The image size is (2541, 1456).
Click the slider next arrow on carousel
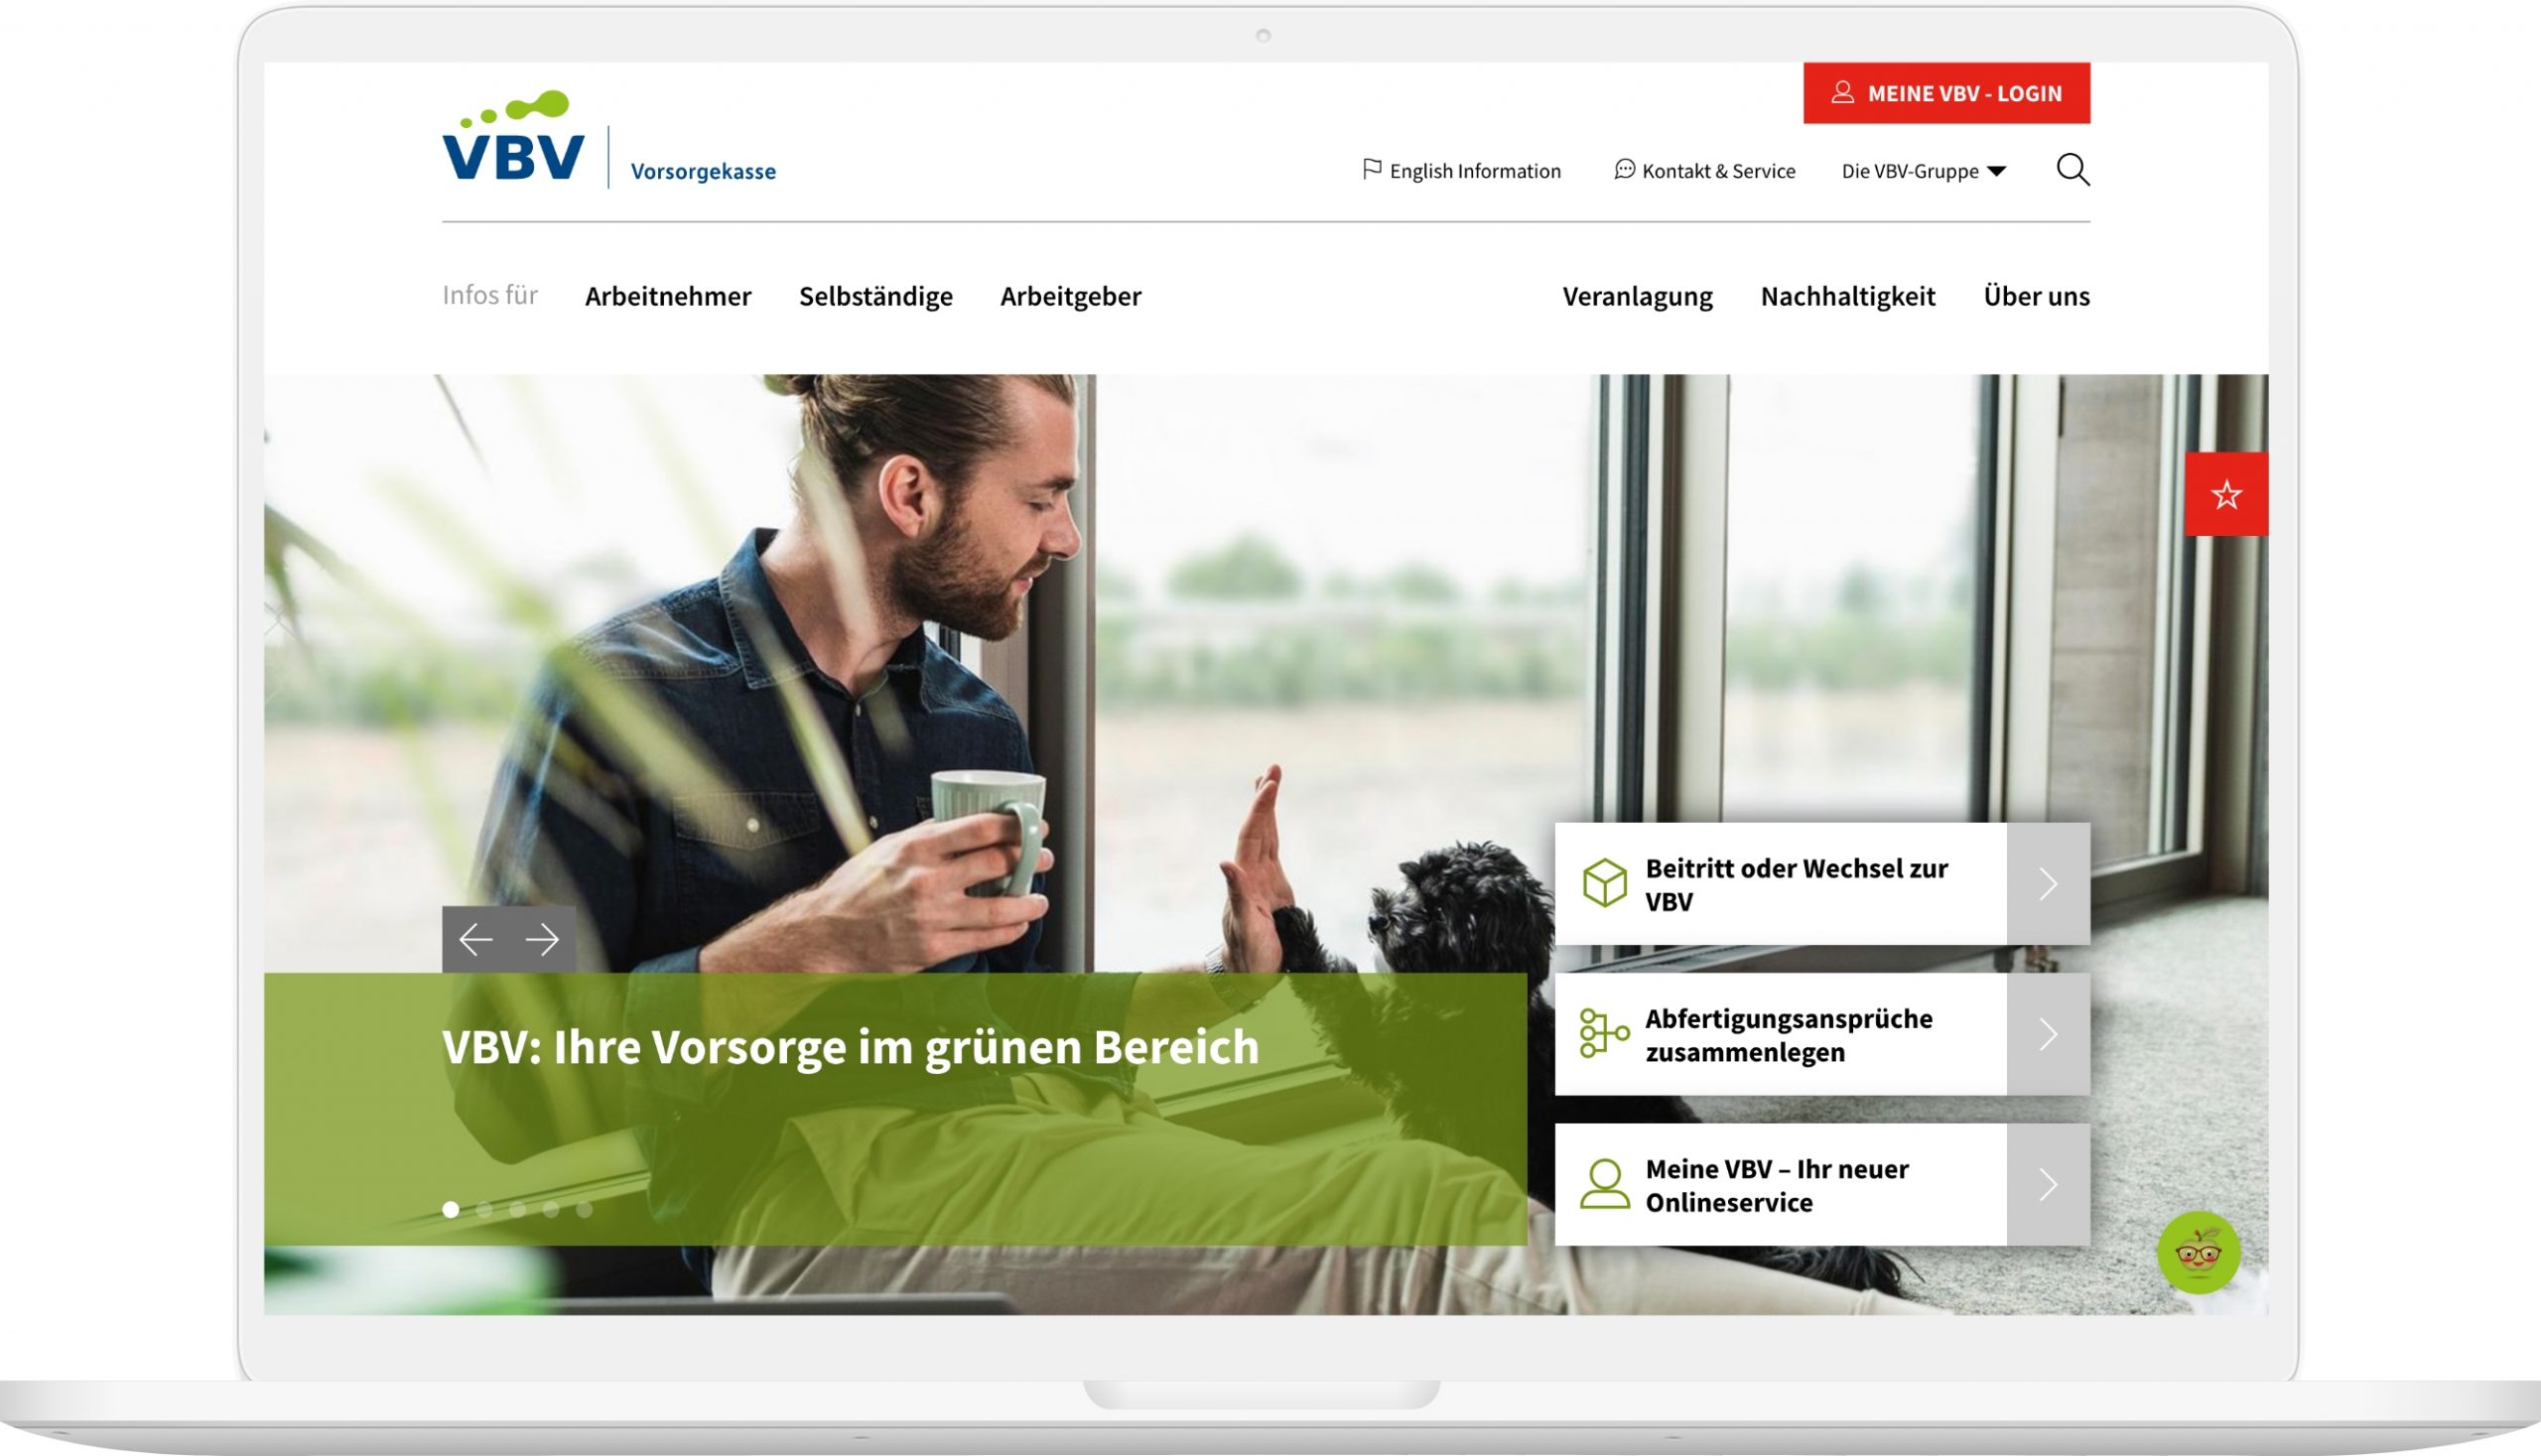click(x=545, y=938)
